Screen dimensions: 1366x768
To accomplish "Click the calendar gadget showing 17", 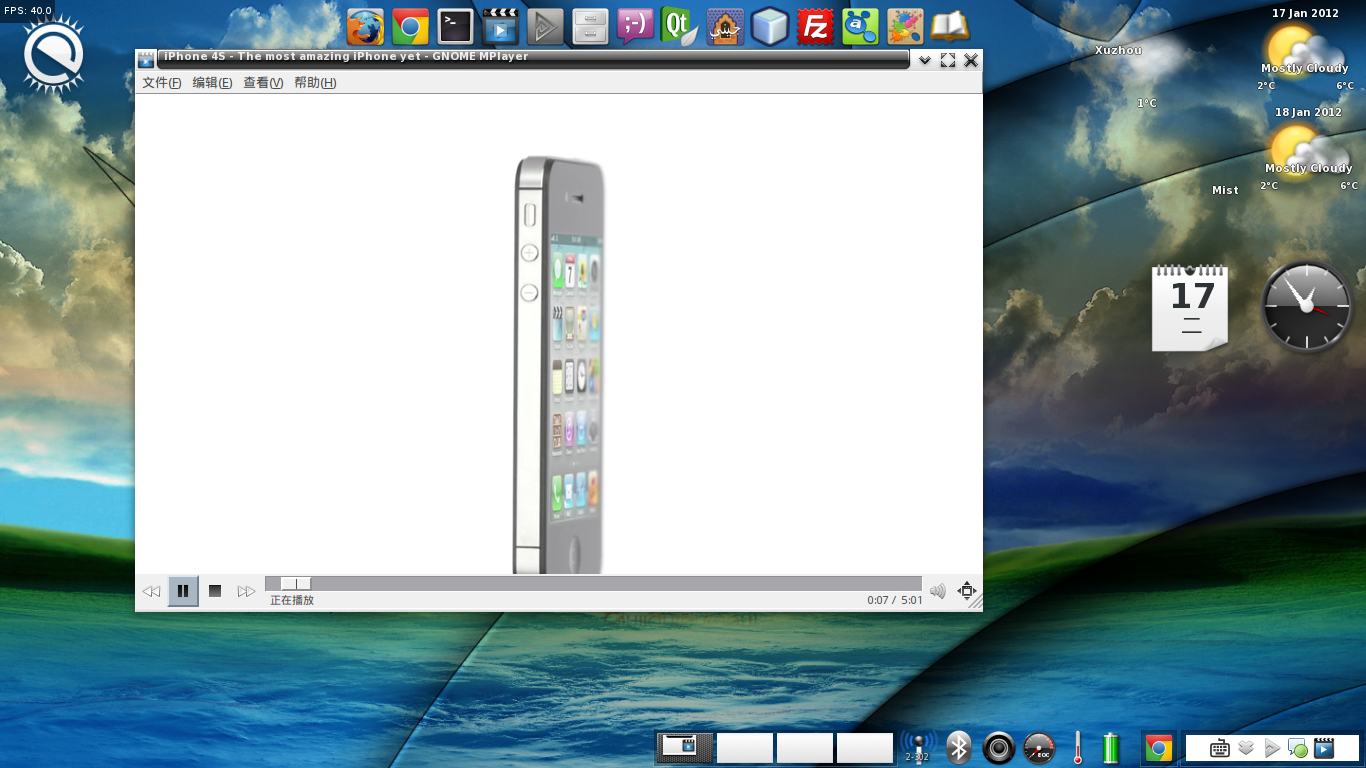I will click(x=1190, y=307).
